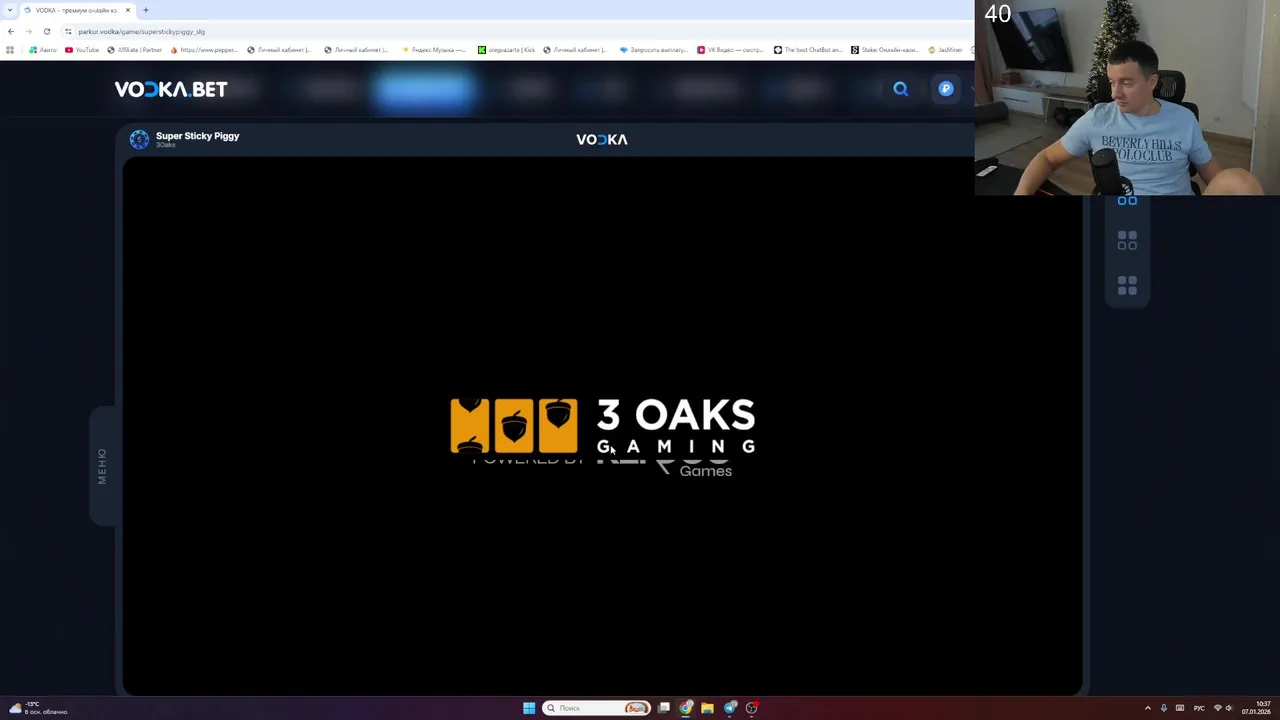
Task: Open the МЕНЮ side tab
Action: (102, 466)
